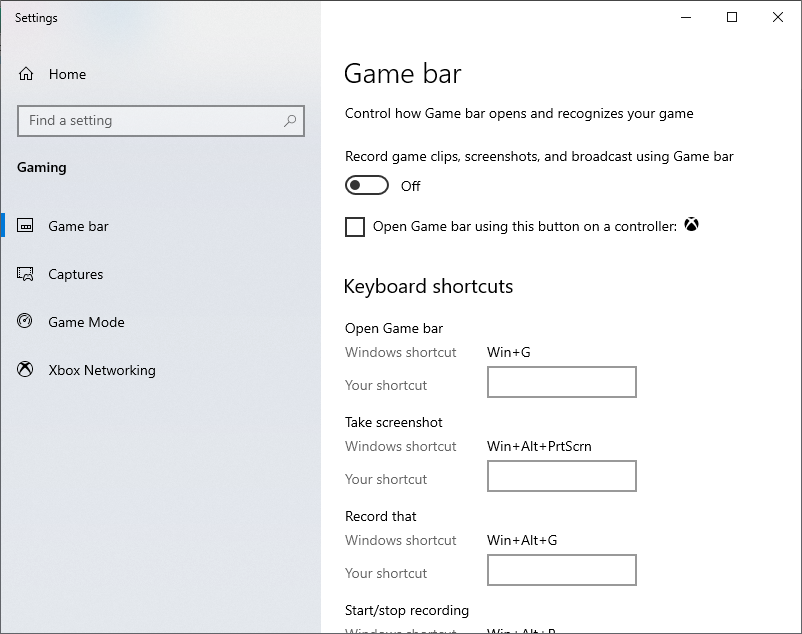Click the search magnifier icon
Viewport: 802px width, 634px height.
pyautogui.click(x=290, y=121)
